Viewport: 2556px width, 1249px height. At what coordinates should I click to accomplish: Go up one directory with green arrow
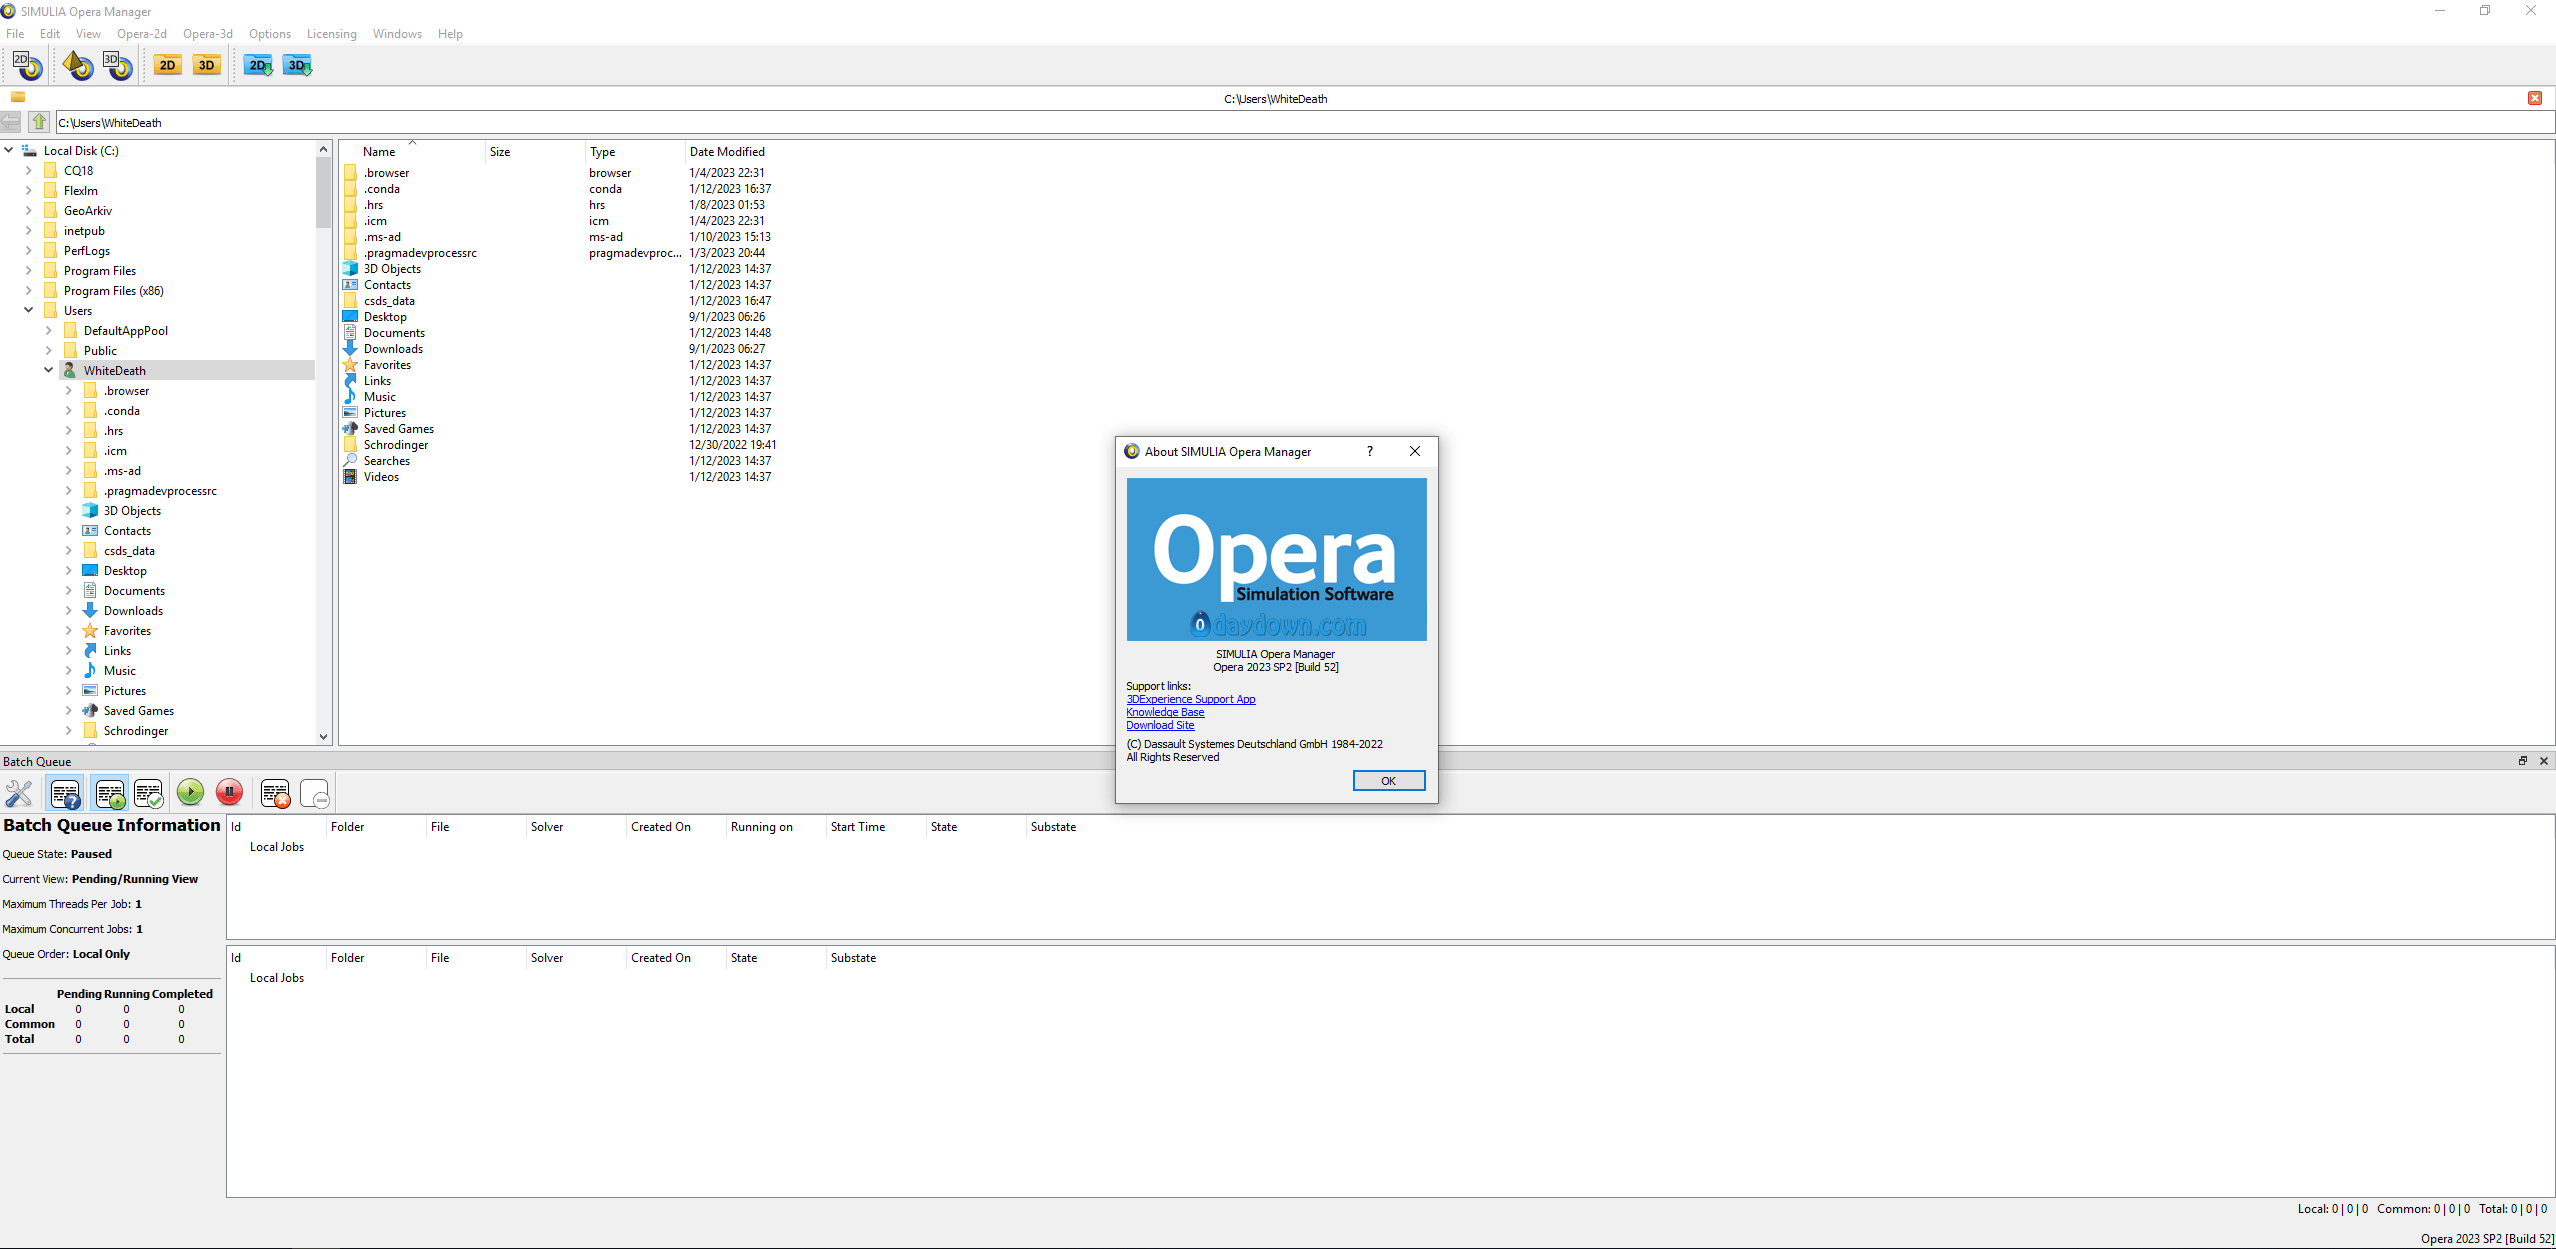coord(39,122)
